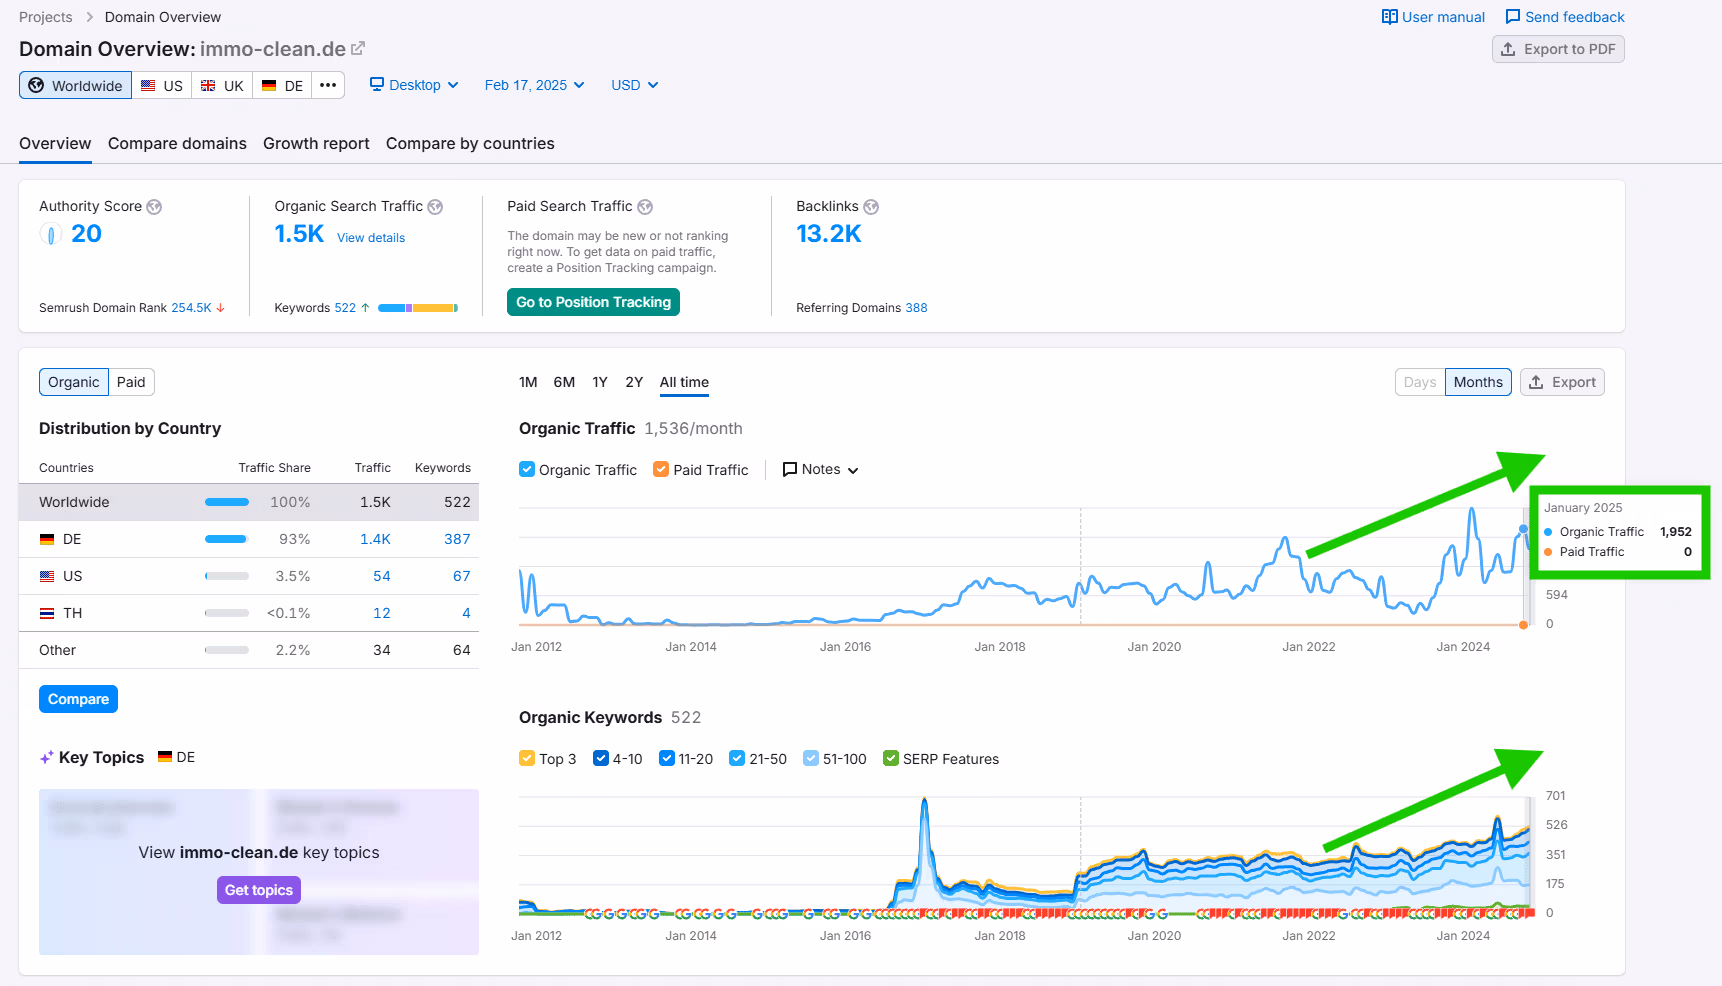Viewport: 1722px width, 986px height.
Task: Disable the SERP Features checkbox
Action: click(x=891, y=758)
